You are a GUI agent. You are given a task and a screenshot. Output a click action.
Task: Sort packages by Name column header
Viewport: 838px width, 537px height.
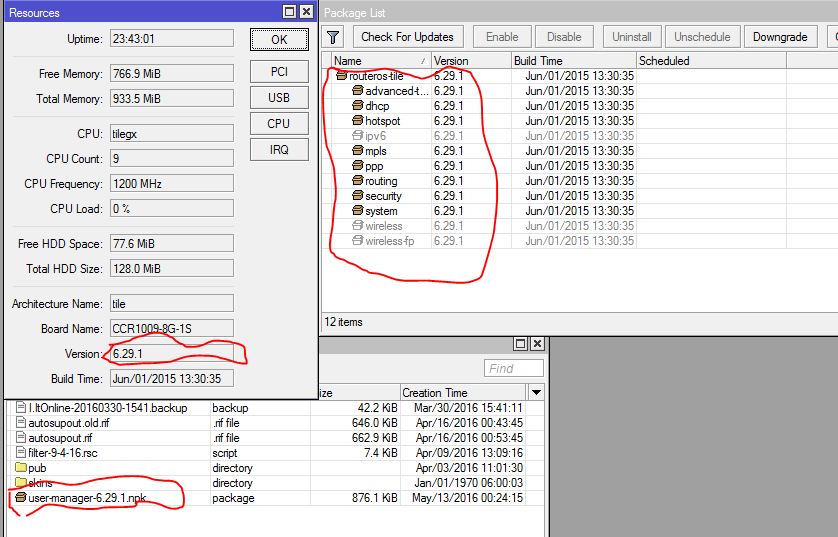[380, 61]
